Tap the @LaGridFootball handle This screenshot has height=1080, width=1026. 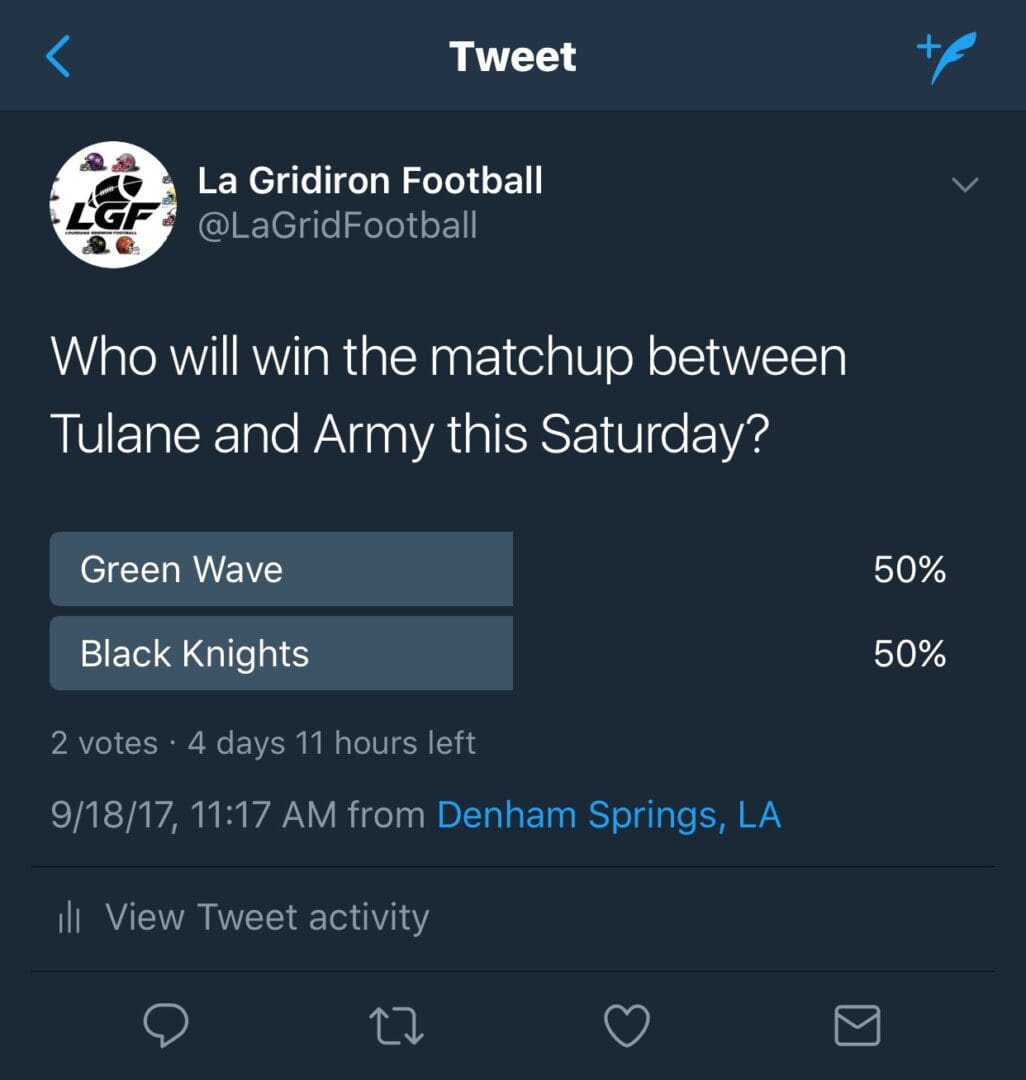tap(337, 225)
